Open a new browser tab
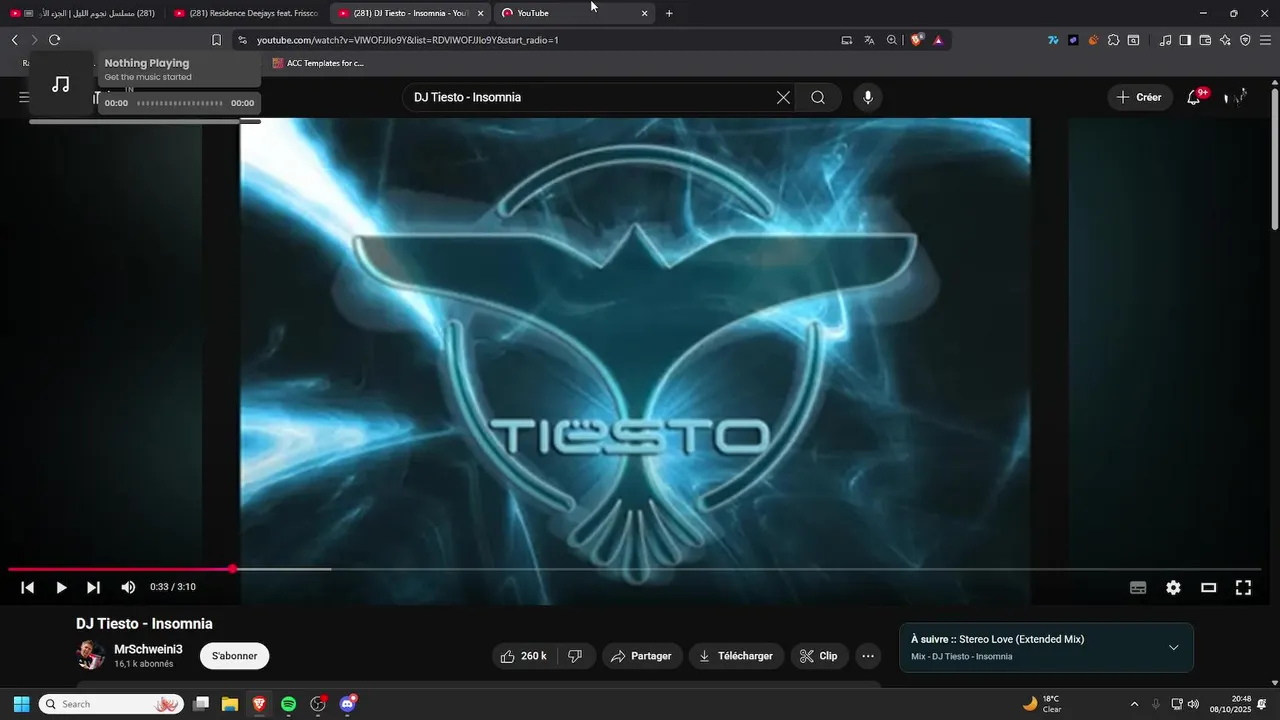 (669, 13)
